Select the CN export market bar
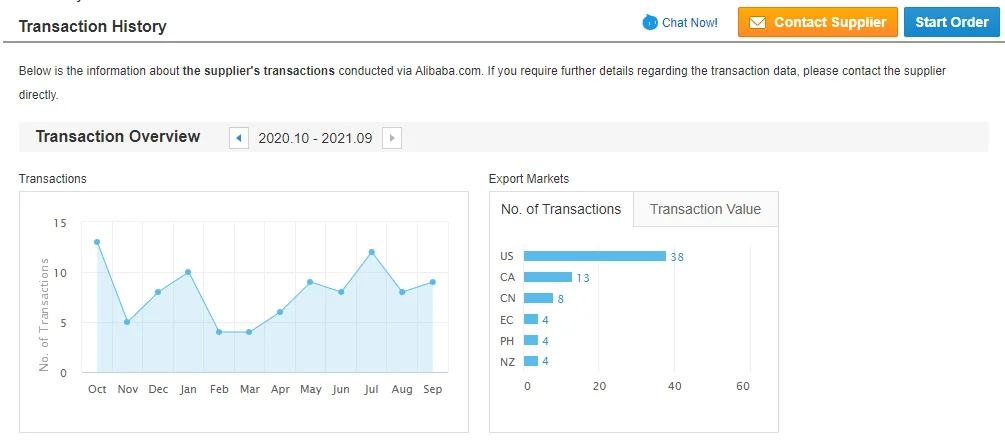This screenshot has width=1005, height=446. 538,298
